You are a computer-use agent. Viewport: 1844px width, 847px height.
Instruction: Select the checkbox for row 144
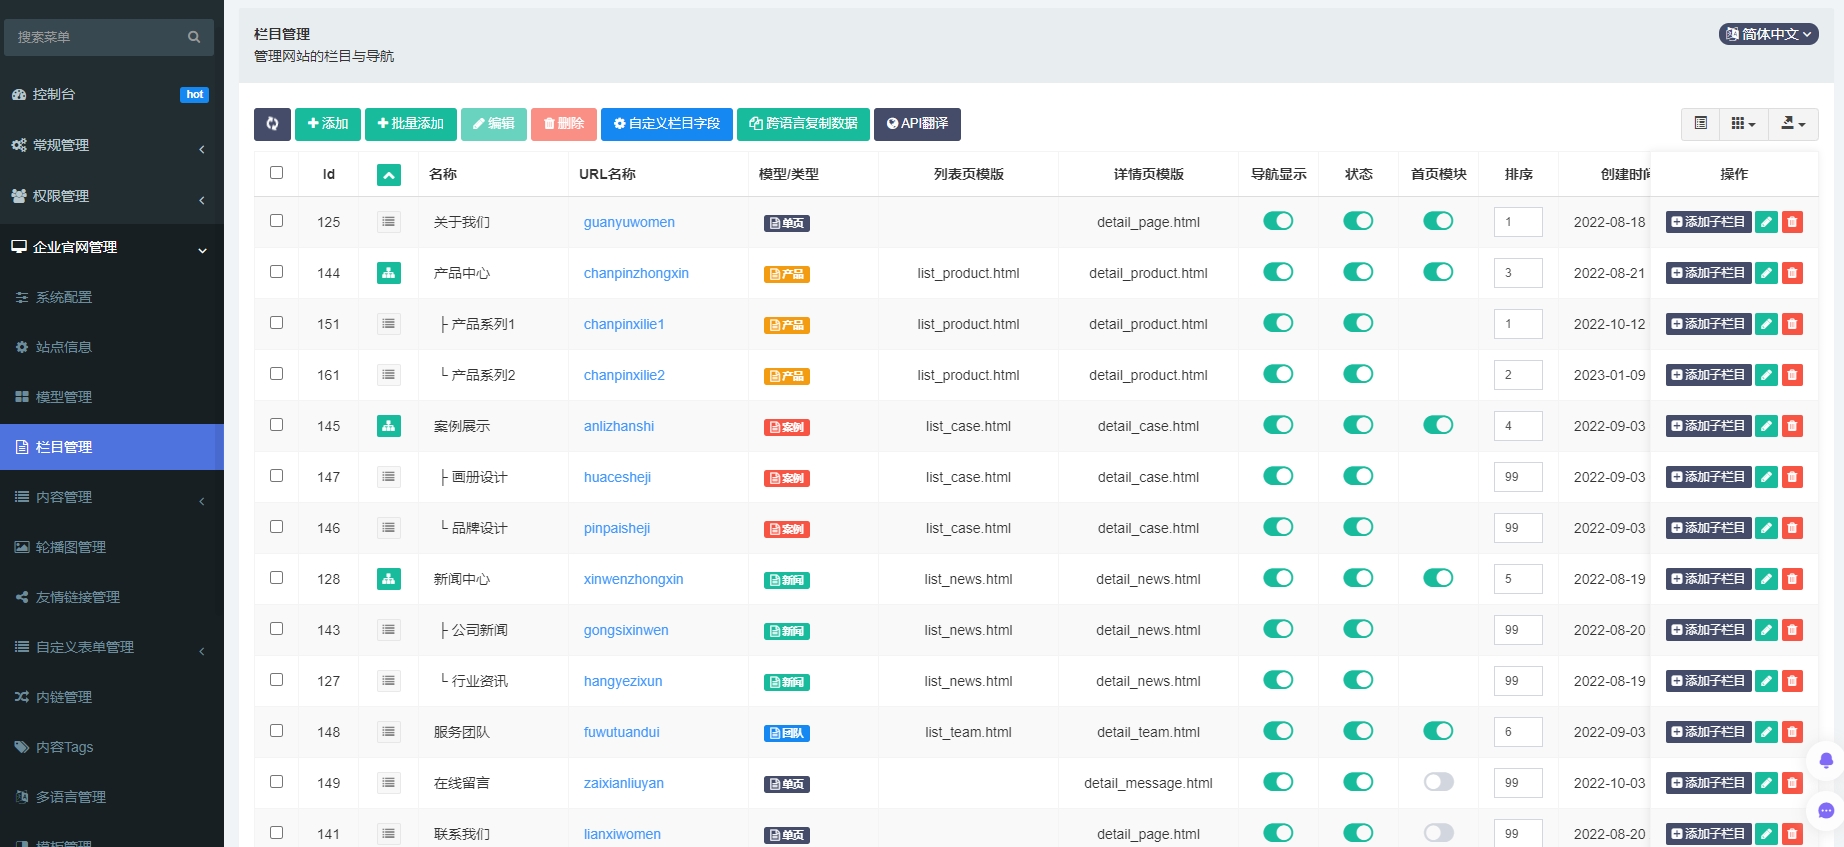(x=276, y=272)
